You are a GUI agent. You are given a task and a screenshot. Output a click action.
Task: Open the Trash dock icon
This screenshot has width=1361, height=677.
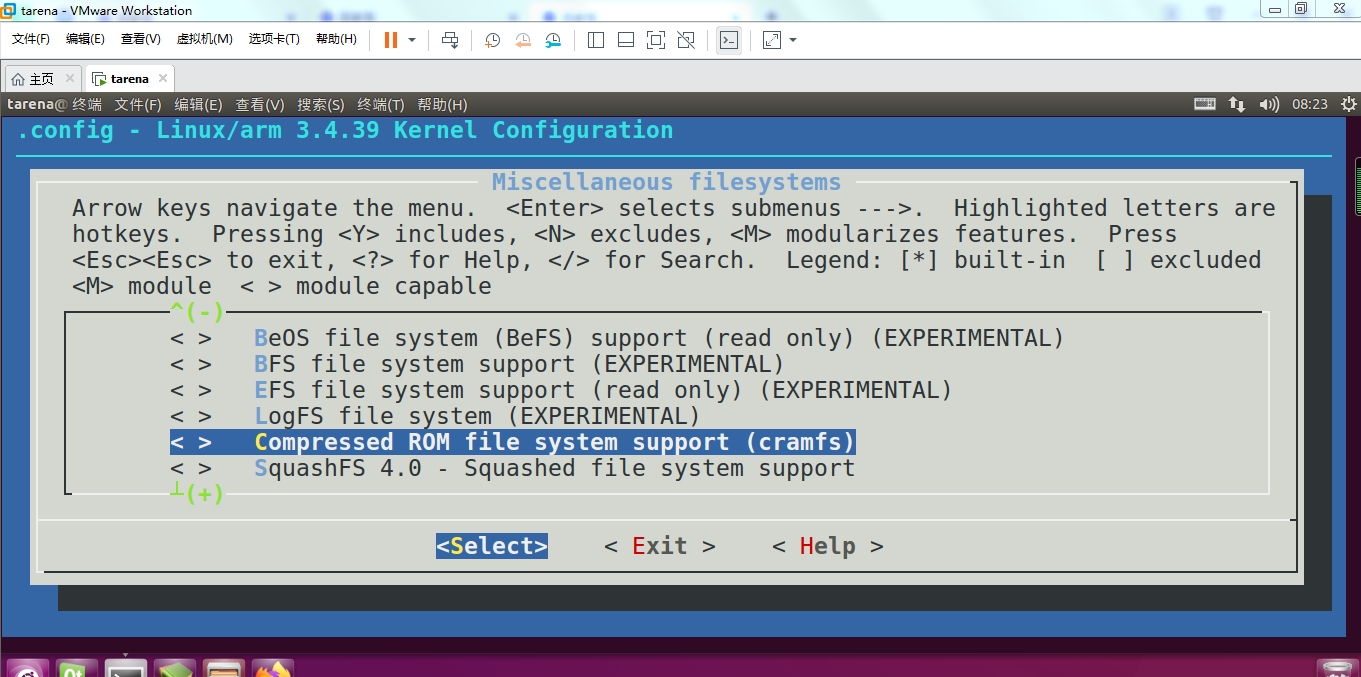1336,668
